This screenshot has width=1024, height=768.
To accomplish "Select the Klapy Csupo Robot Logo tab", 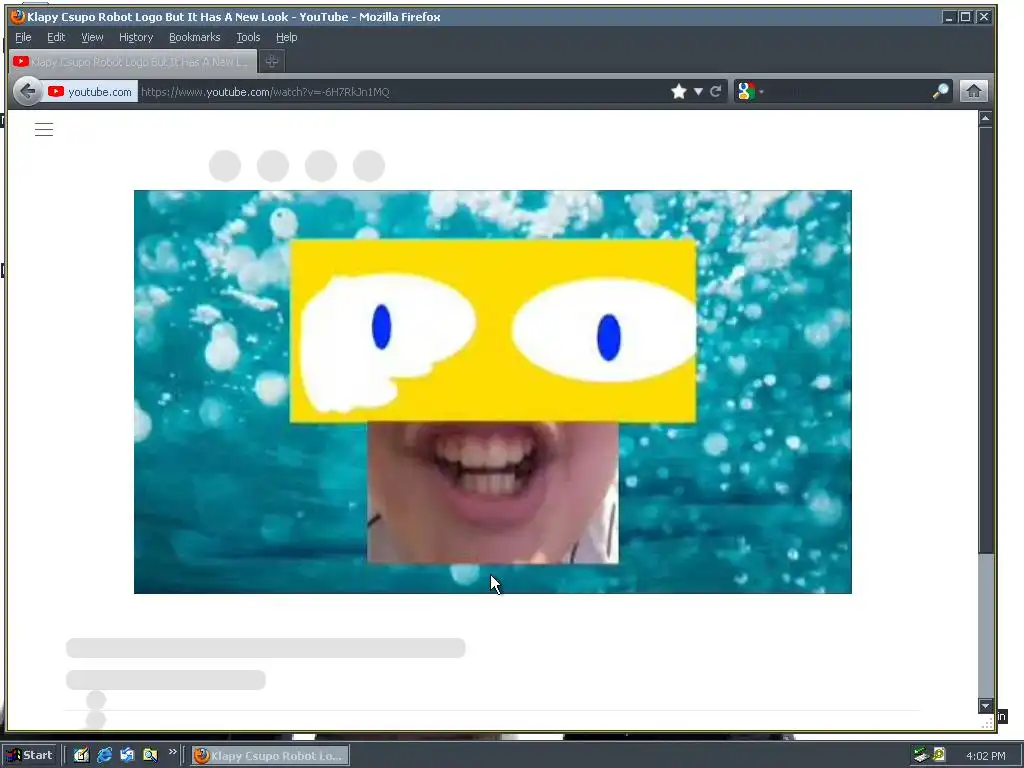I will pos(133,61).
